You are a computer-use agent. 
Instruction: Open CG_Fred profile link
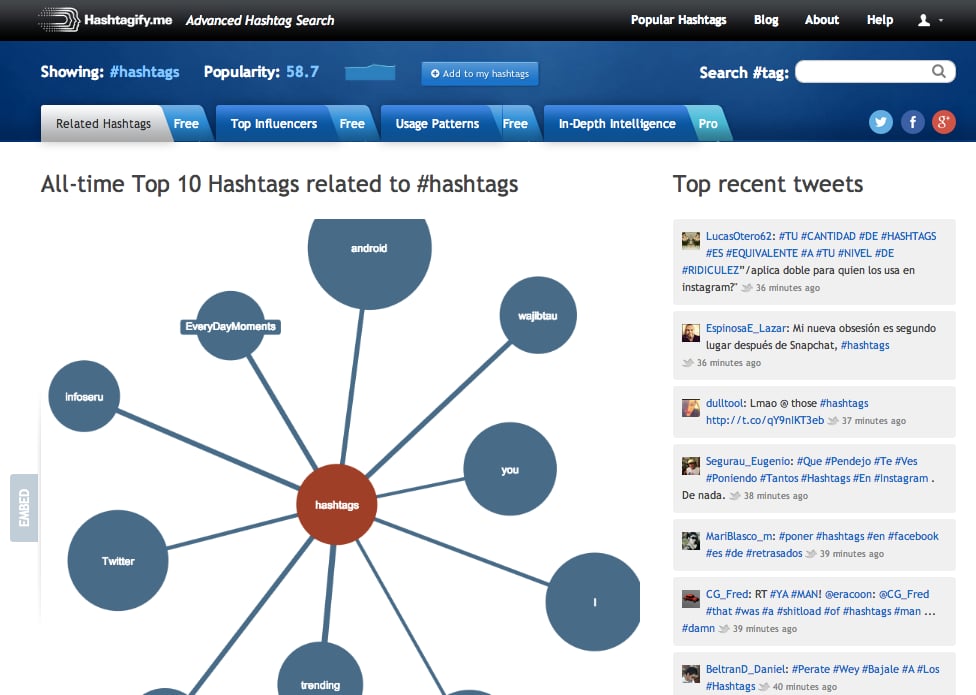click(727, 594)
